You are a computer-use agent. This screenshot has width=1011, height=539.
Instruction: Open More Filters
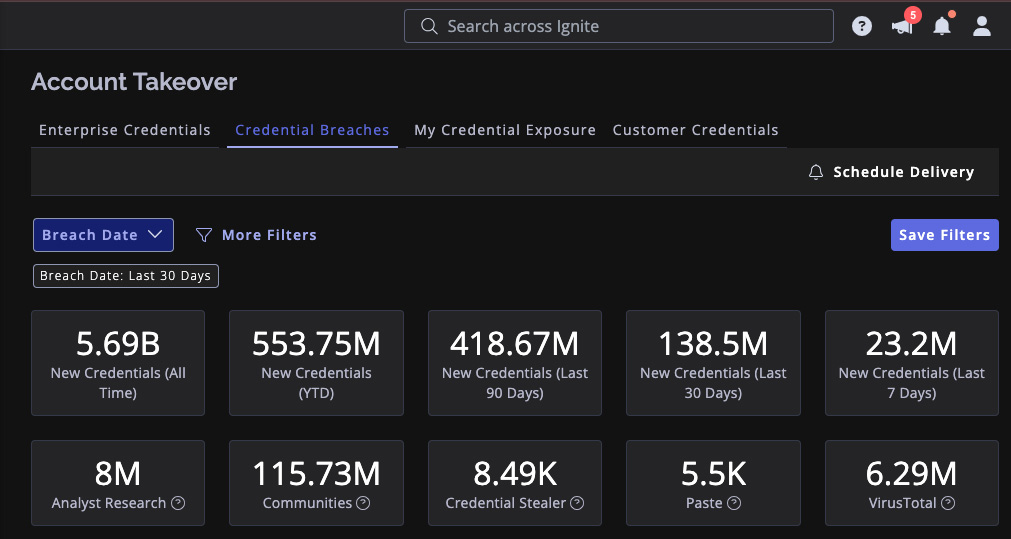[256, 235]
